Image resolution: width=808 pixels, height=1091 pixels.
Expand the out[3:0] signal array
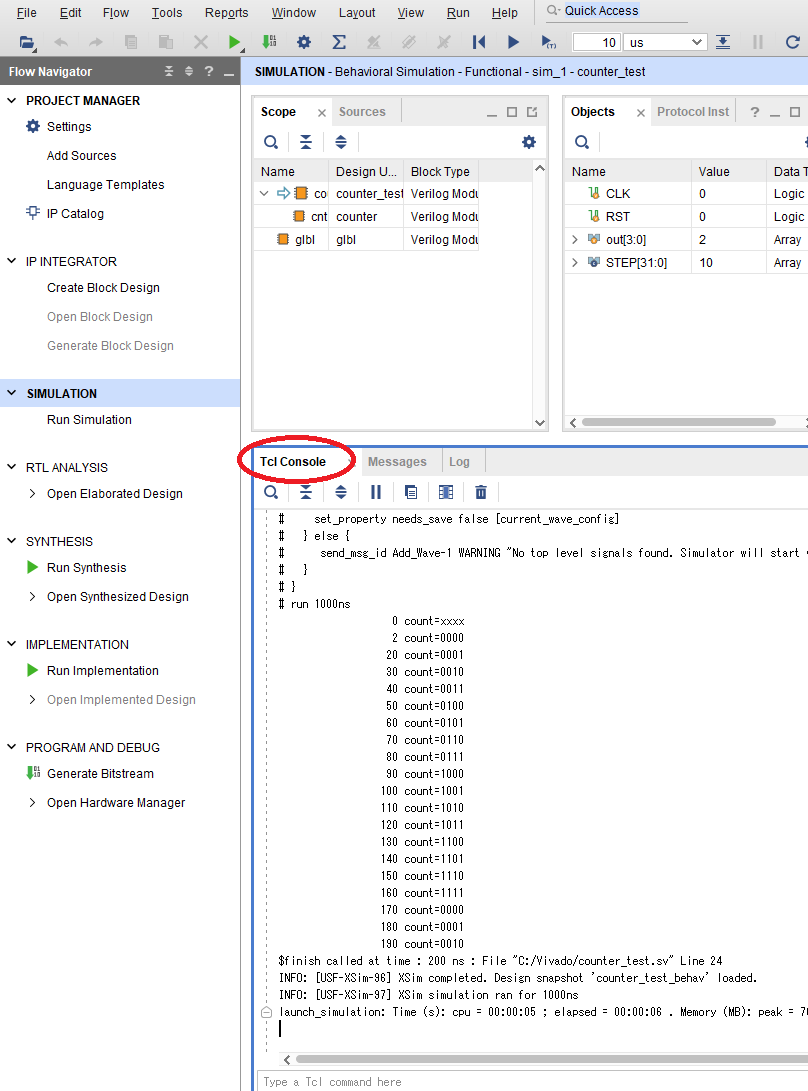(575, 240)
